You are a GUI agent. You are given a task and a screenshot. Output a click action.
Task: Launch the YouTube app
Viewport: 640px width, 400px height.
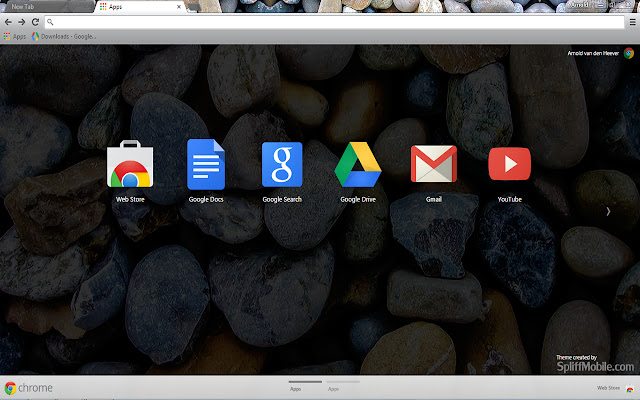click(510, 164)
